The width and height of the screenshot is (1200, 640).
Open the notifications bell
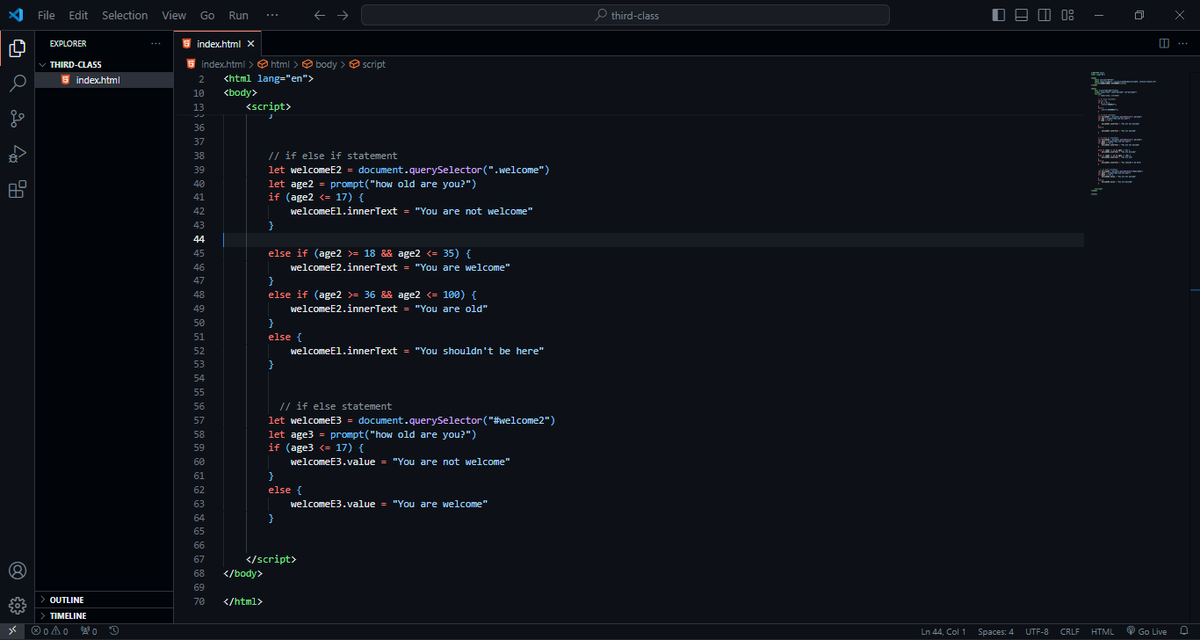pos(1185,632)
